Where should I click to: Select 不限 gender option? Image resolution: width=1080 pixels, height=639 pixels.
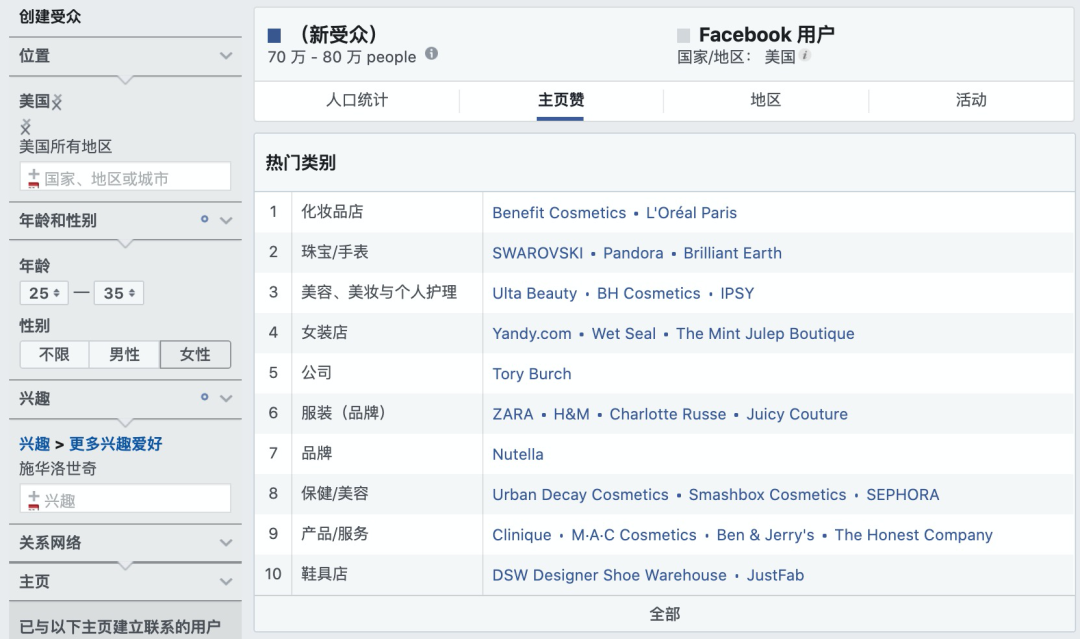coord(54,355)
